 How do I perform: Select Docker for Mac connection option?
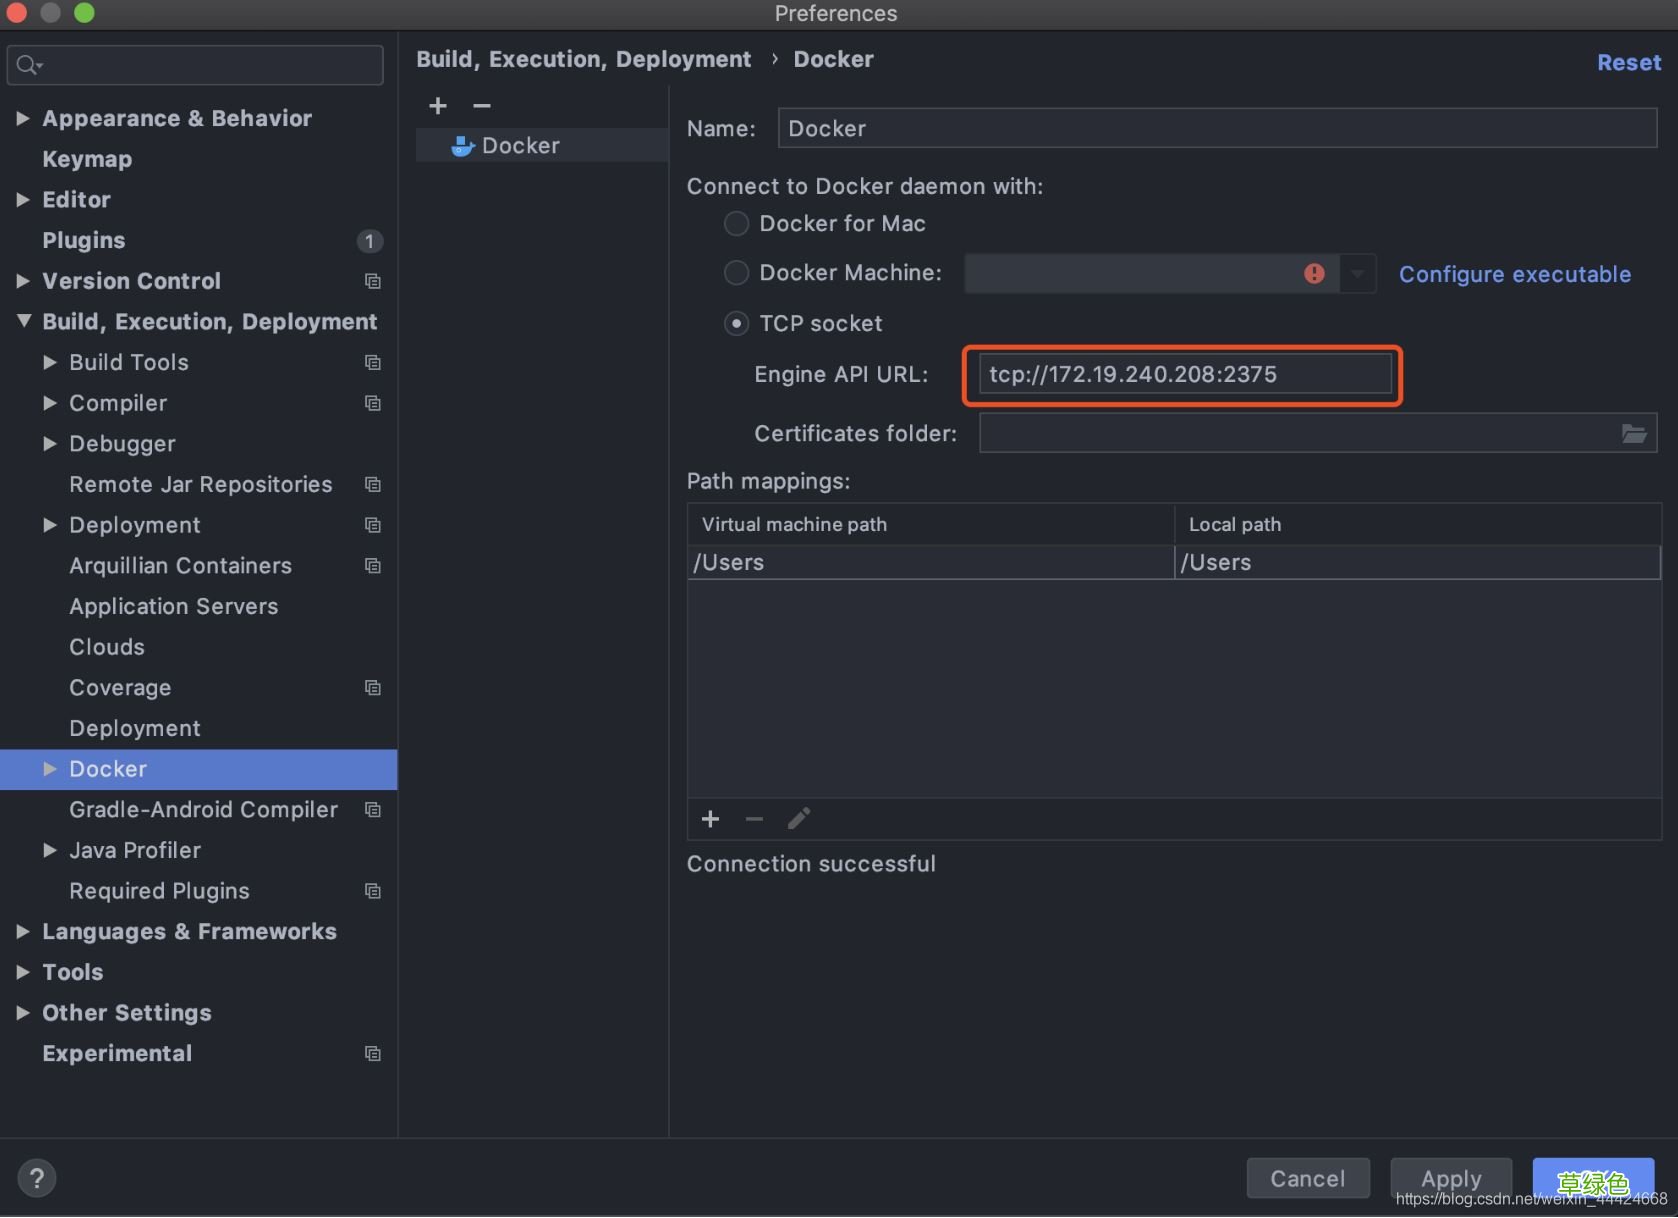[x=736, y=224]
